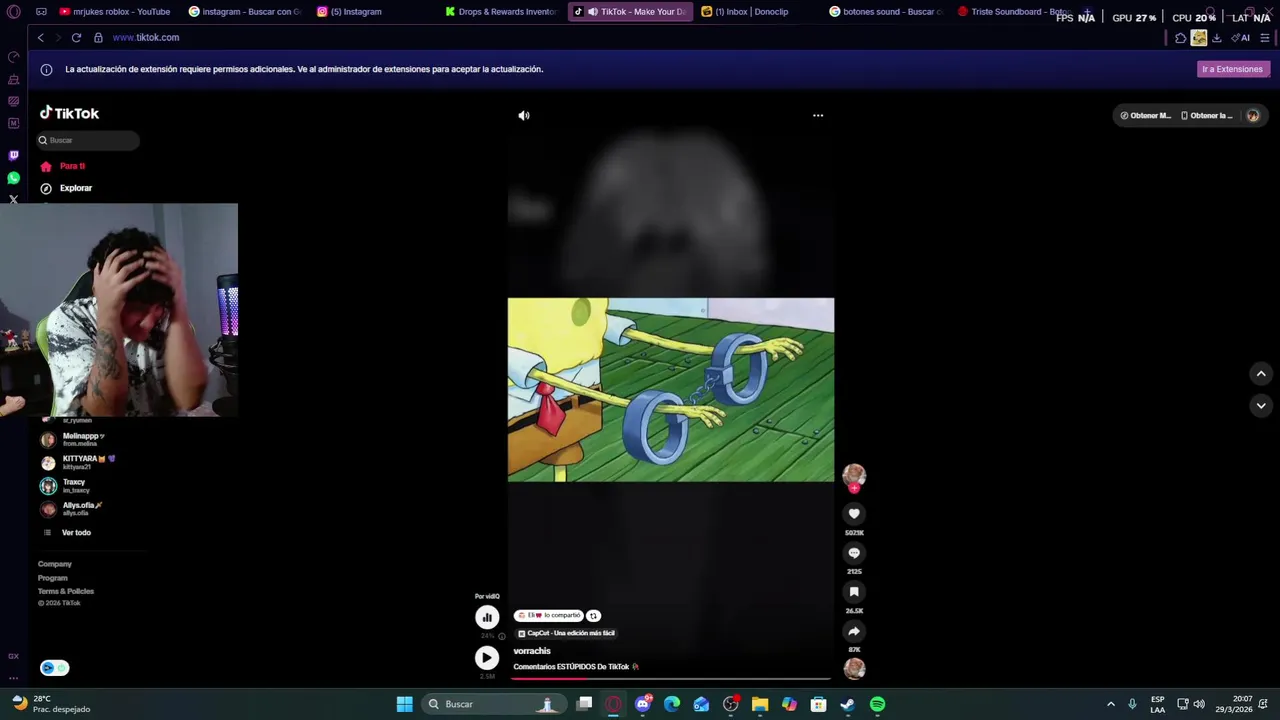Open the AI assistant toolbar button

click(x=1241, y=38)
